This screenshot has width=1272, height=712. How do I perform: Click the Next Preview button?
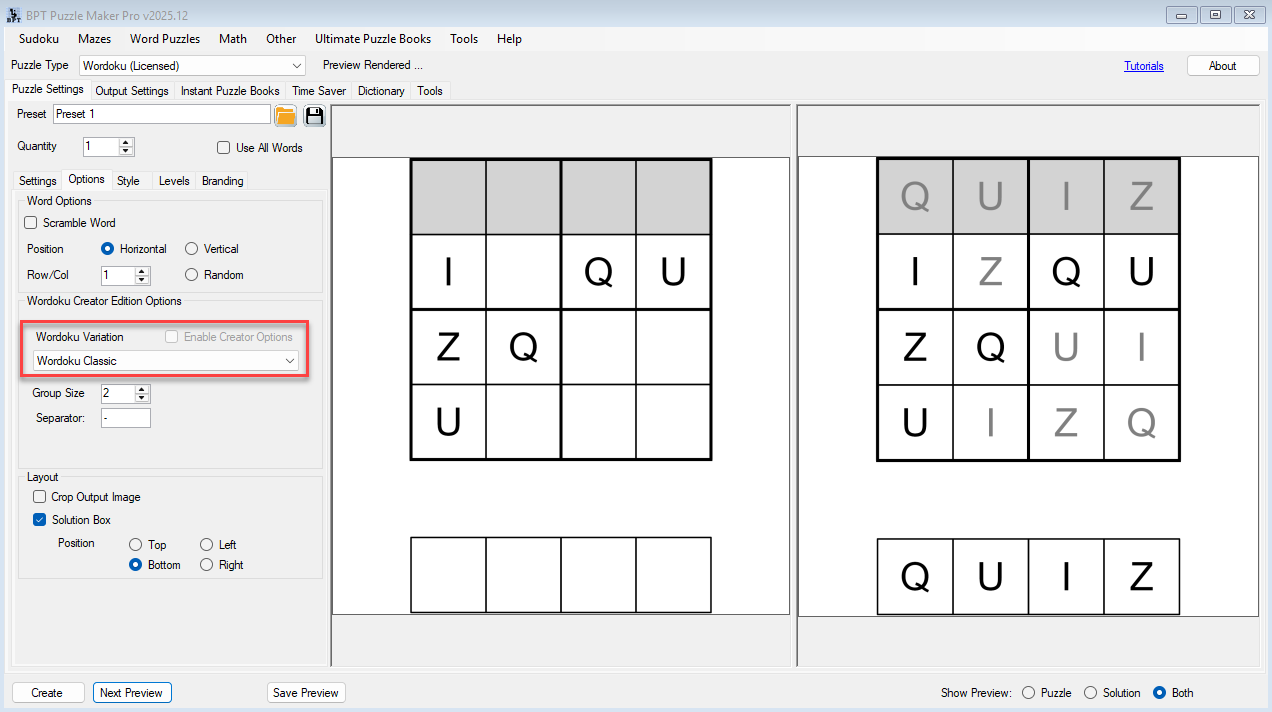(x=132, y=693)
